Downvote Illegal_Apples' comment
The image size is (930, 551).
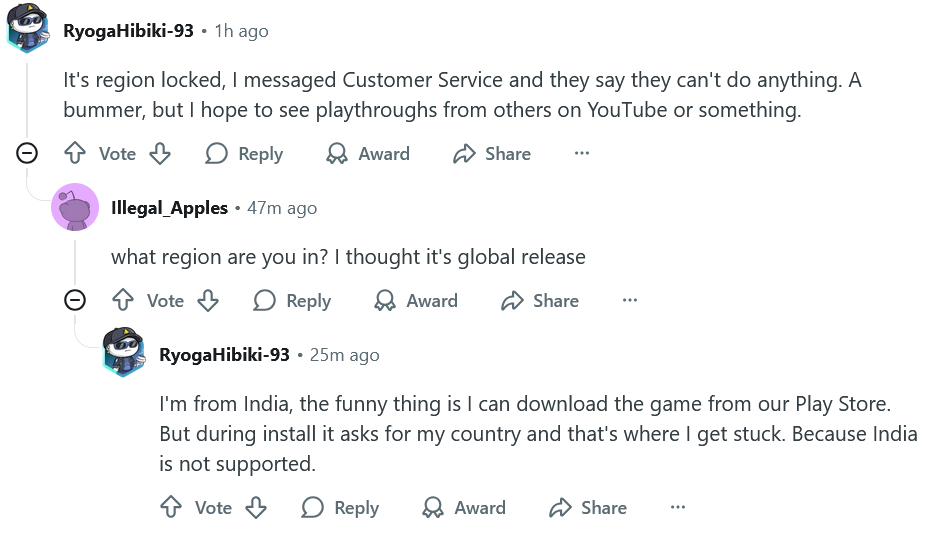(208, 300)
